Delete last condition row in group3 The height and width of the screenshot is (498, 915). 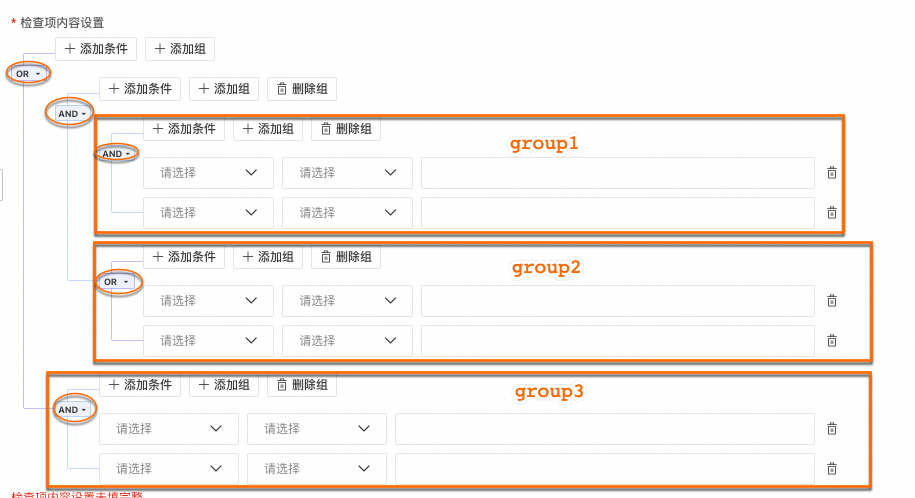point(831,469)
